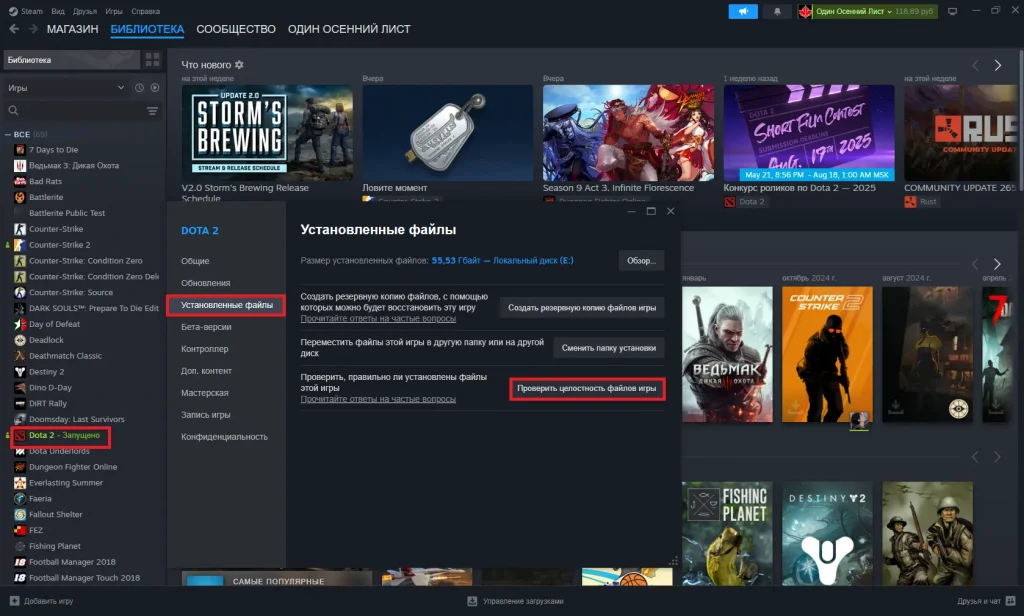Open the backup FAQ link
The height and width of the screenshot is (616, 1024).
[378, 319]
